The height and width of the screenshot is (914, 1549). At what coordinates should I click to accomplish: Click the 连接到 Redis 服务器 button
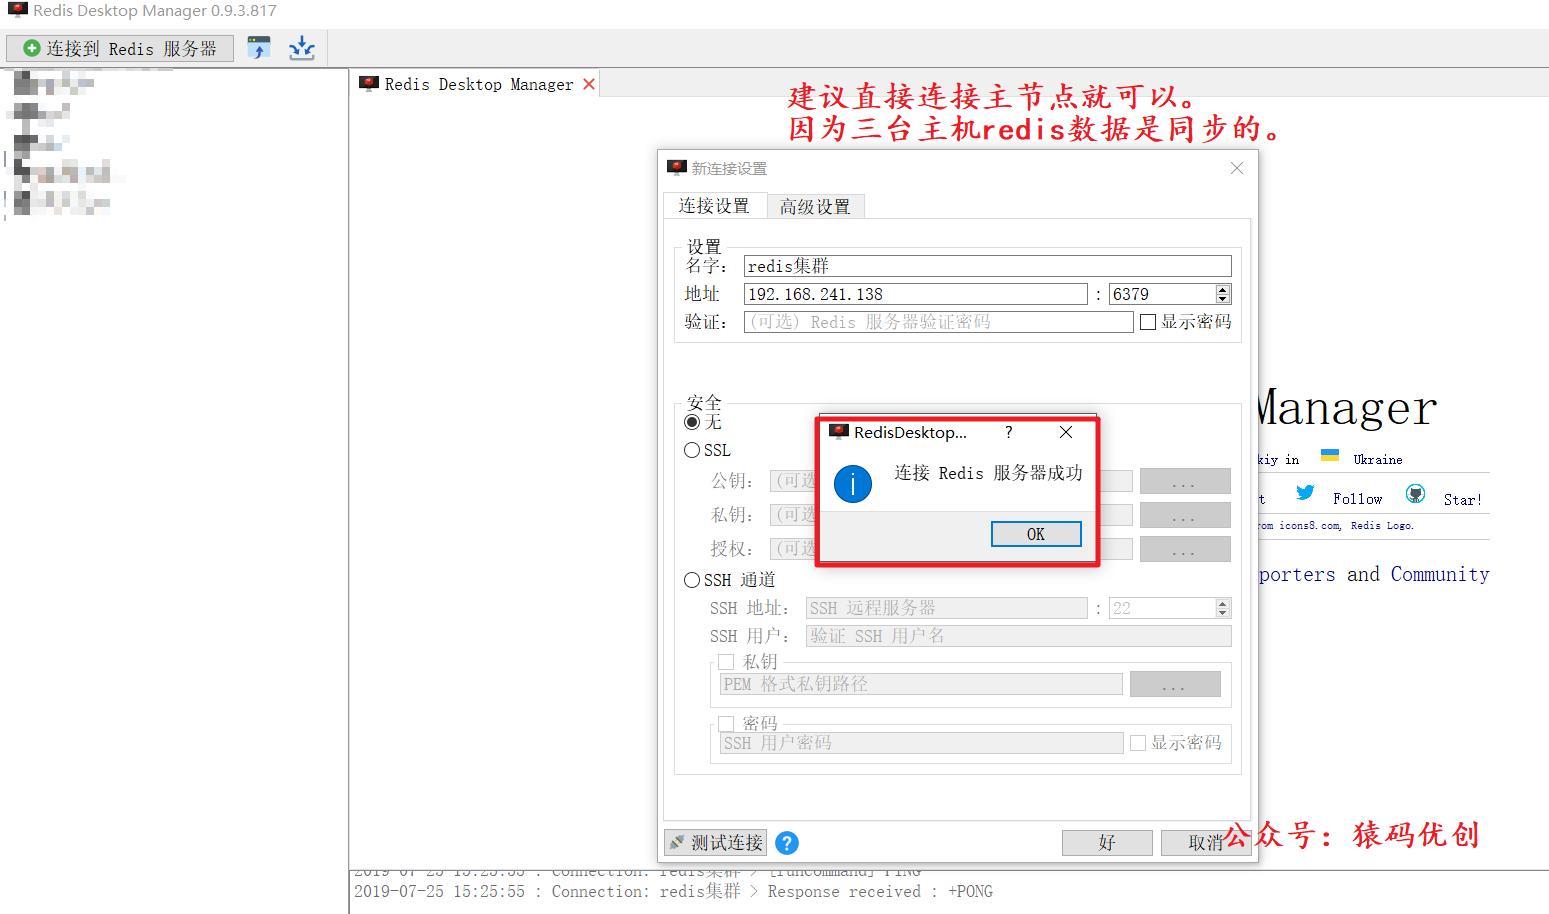tap(120, 48)
